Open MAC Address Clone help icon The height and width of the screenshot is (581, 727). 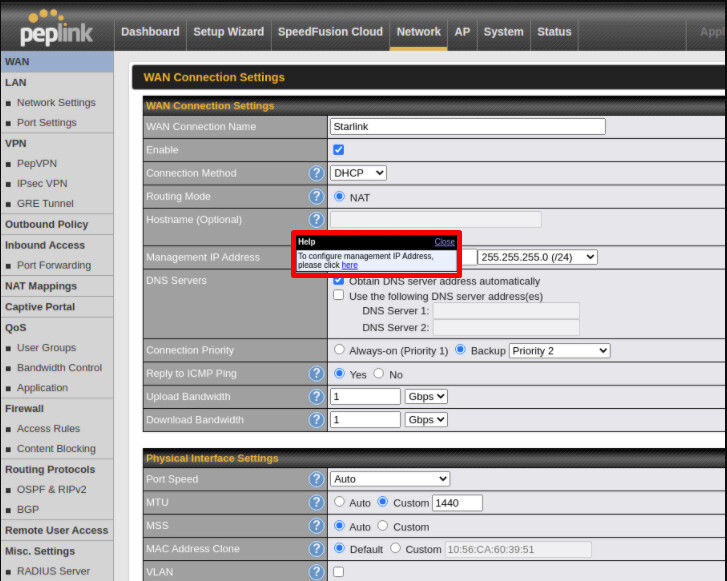coord(316,549)
